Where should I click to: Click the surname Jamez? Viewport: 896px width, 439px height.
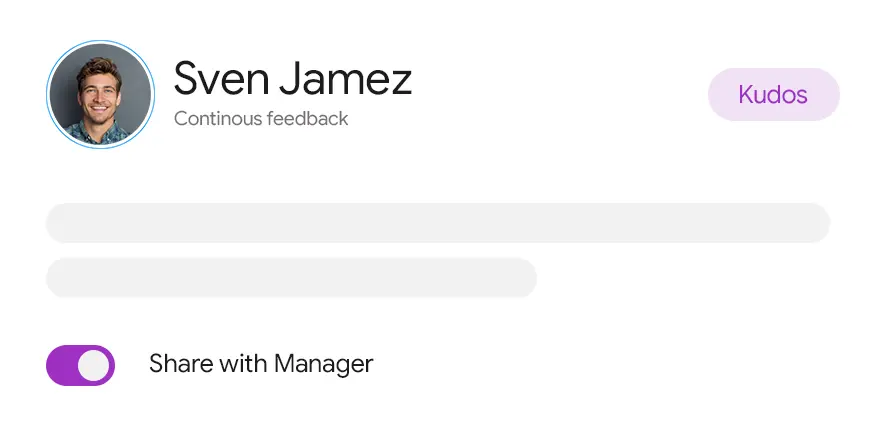[x=341, y=78]
